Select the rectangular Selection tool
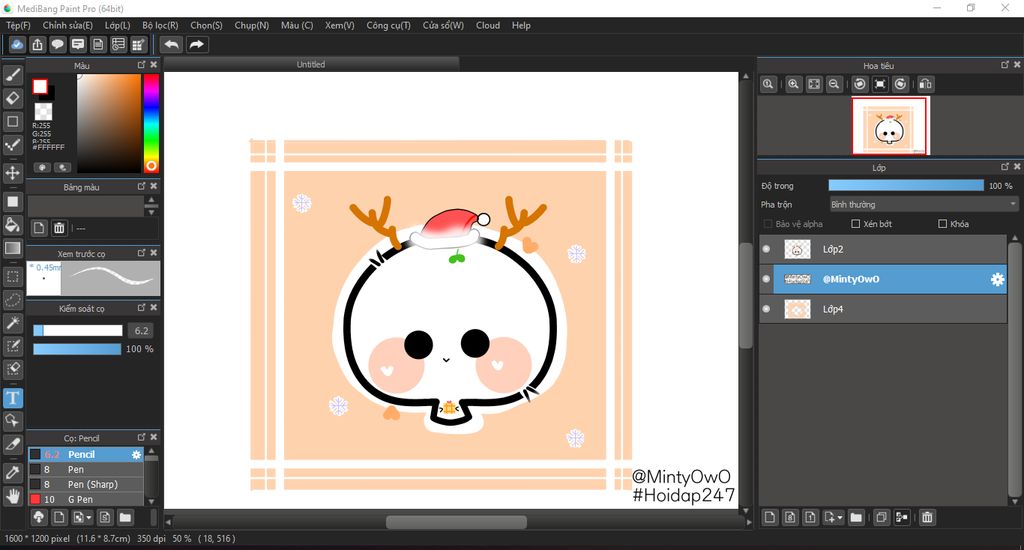 (12, 277)
